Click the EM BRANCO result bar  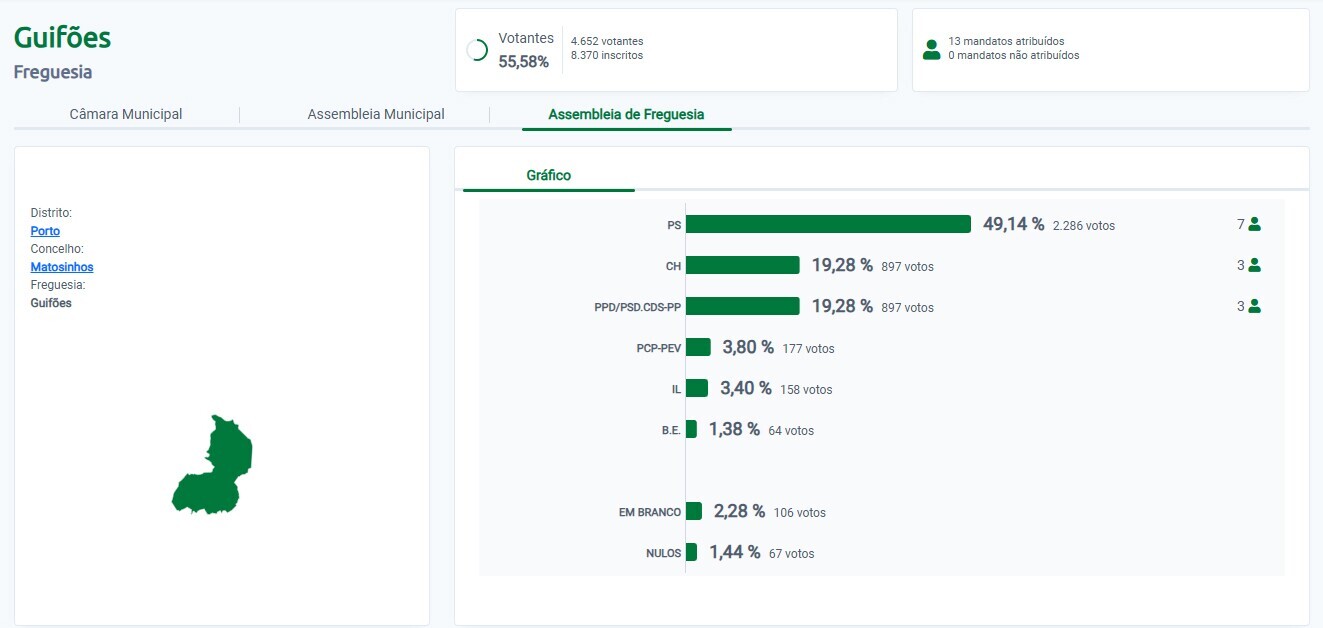pos(694,511)
